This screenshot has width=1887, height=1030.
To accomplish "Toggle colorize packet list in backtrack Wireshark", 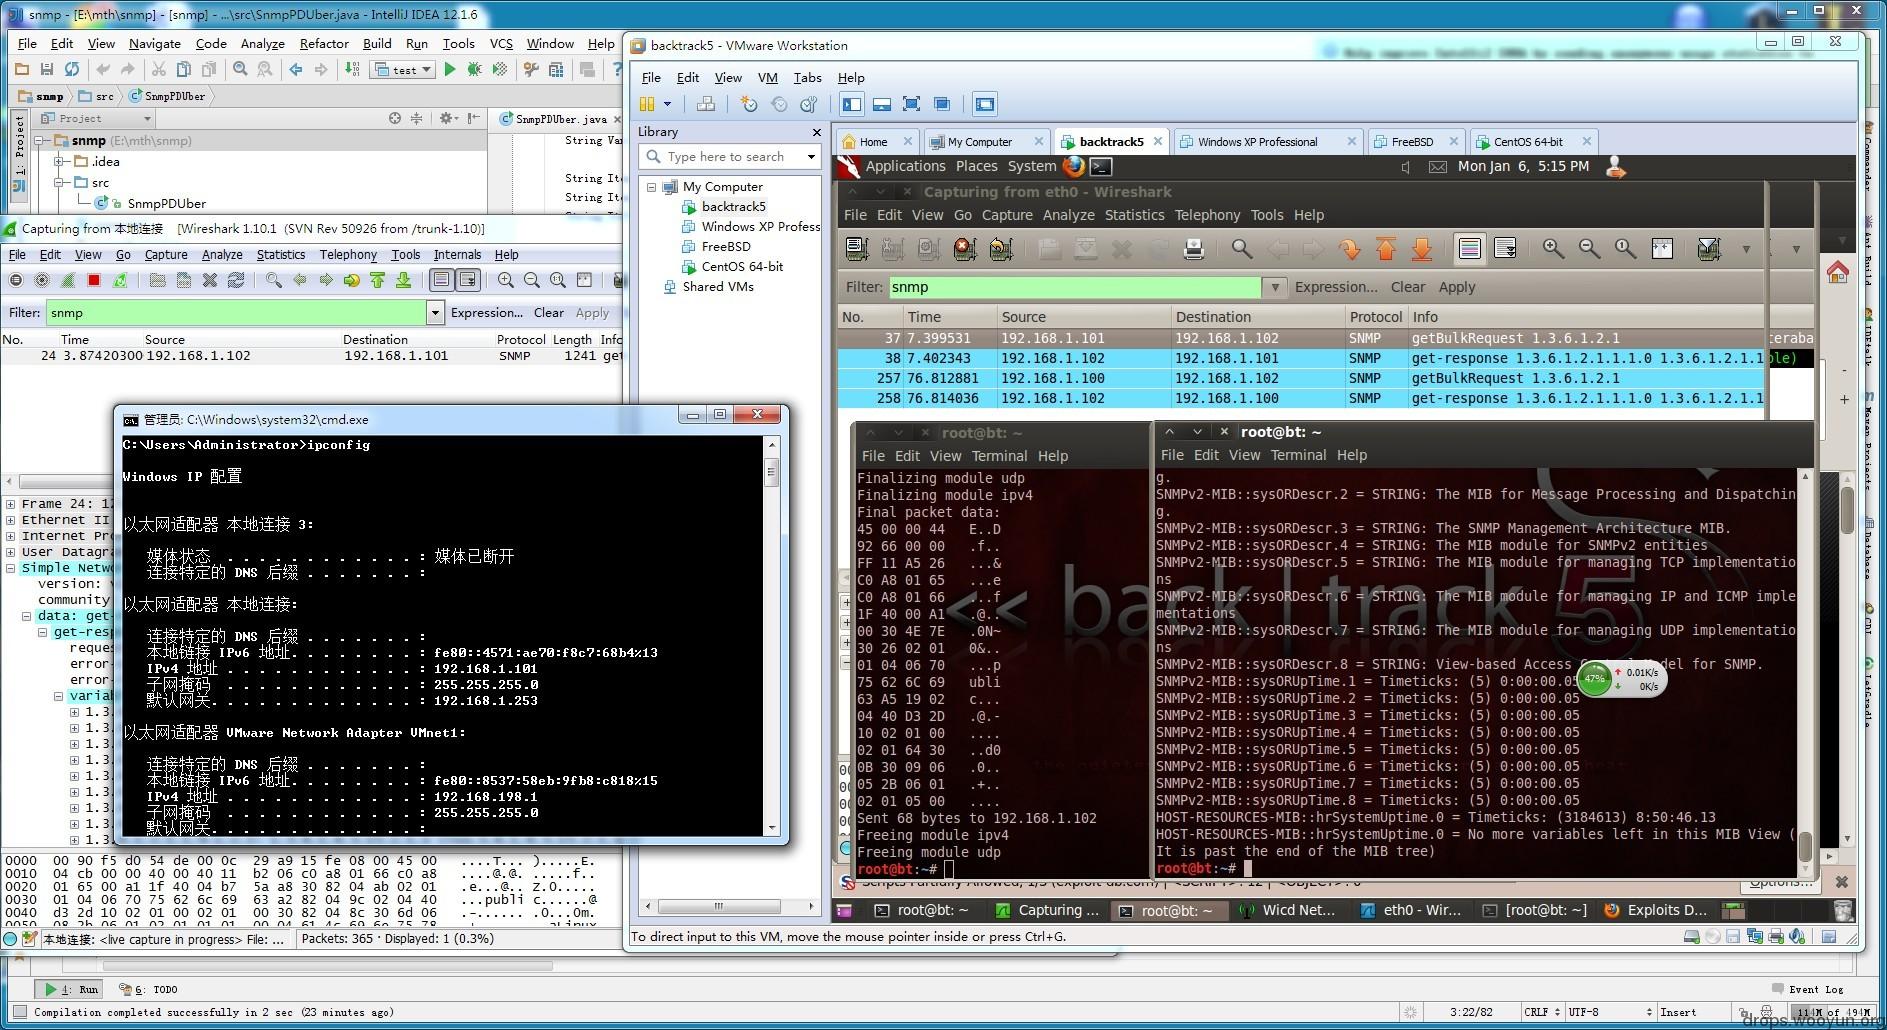I will click(x=1469, y=249).
